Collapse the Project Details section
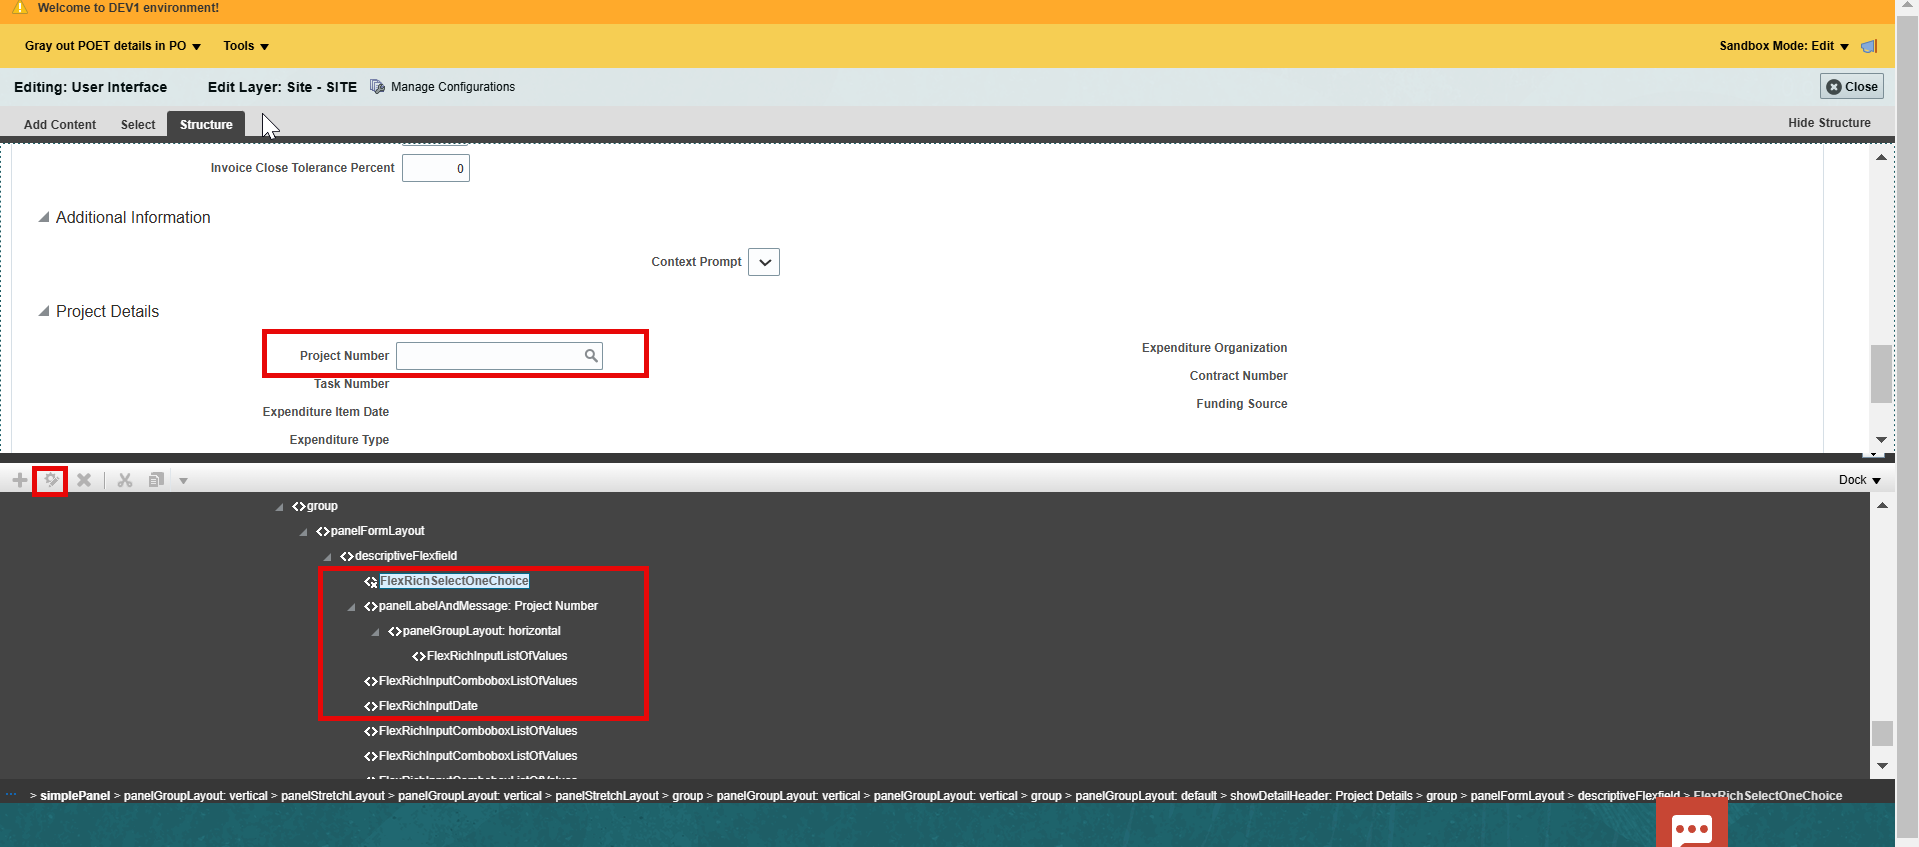This screenshot has height=847, width=1919. [43, 311]
